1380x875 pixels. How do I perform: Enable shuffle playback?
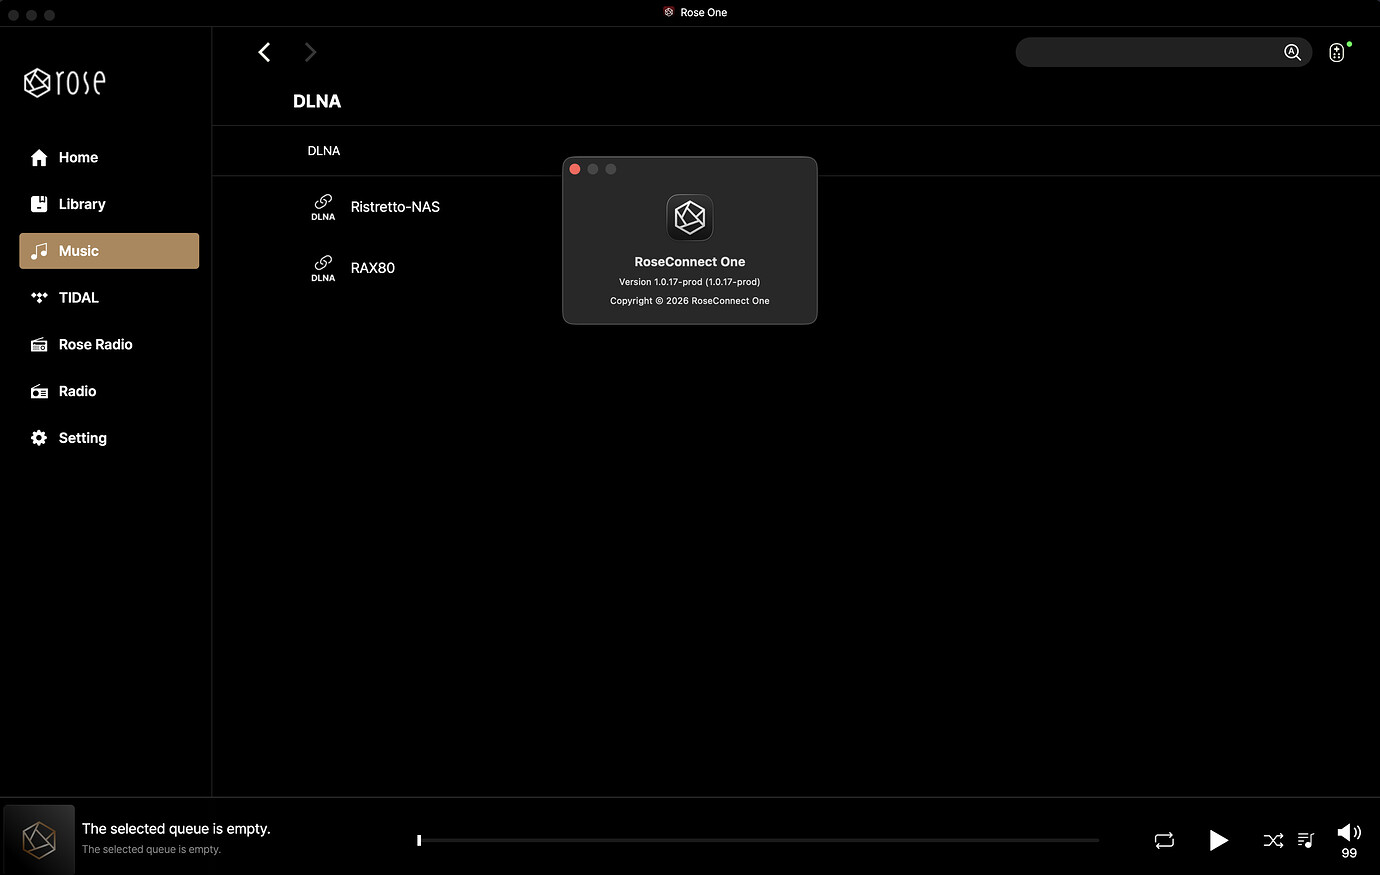(x=1273, y=841)
